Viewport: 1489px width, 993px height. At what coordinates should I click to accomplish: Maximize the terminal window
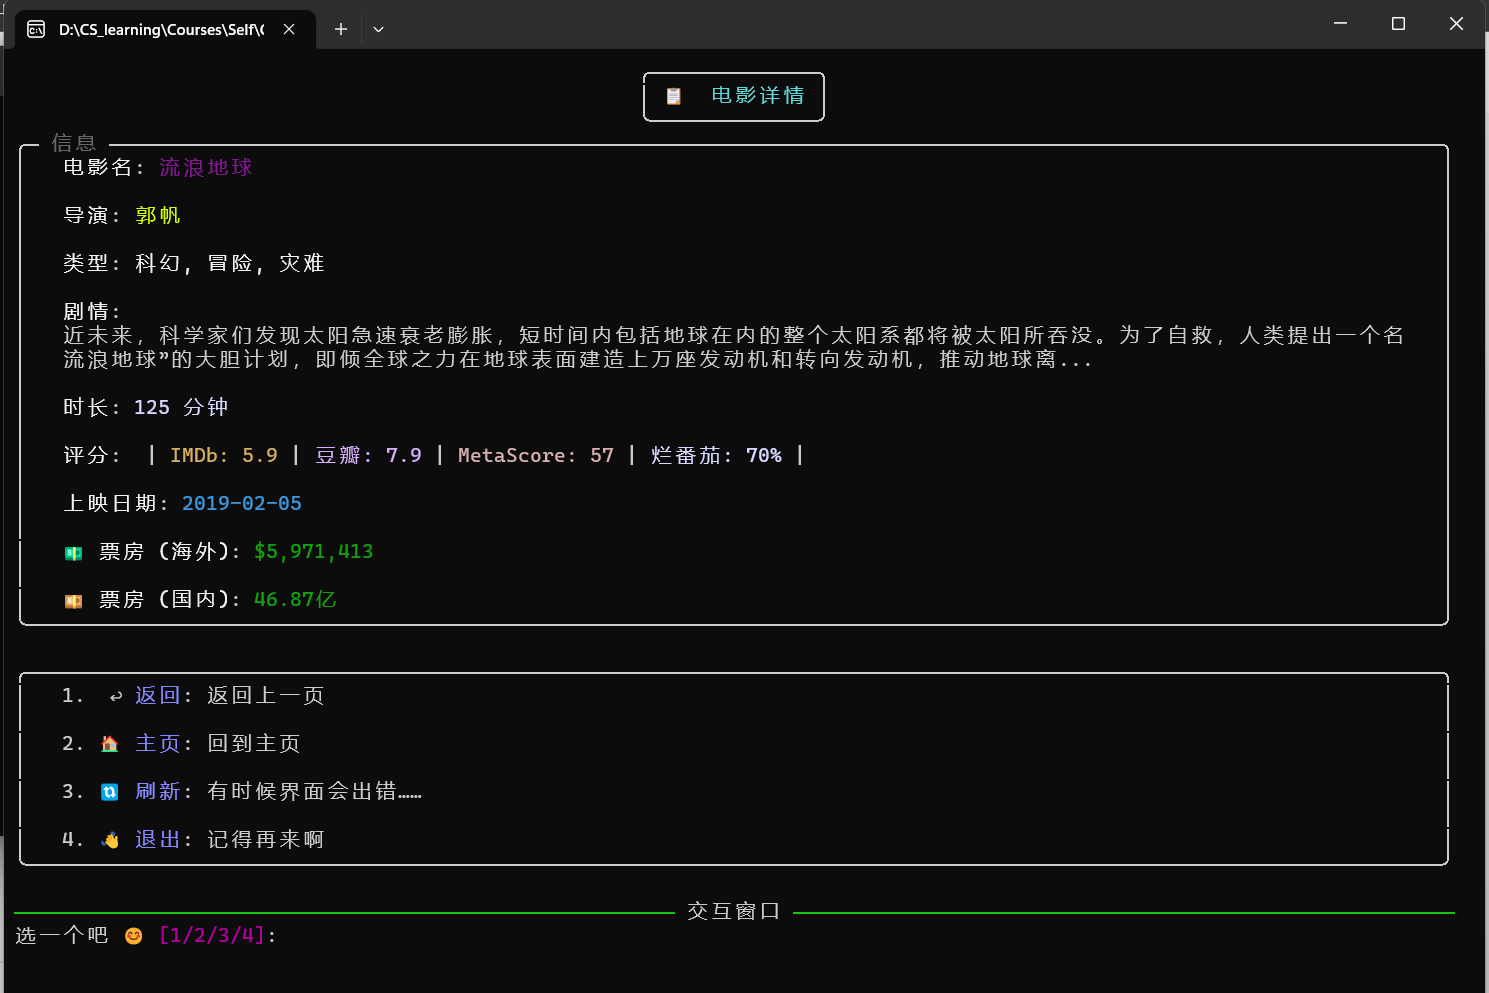click(1398, 23)
